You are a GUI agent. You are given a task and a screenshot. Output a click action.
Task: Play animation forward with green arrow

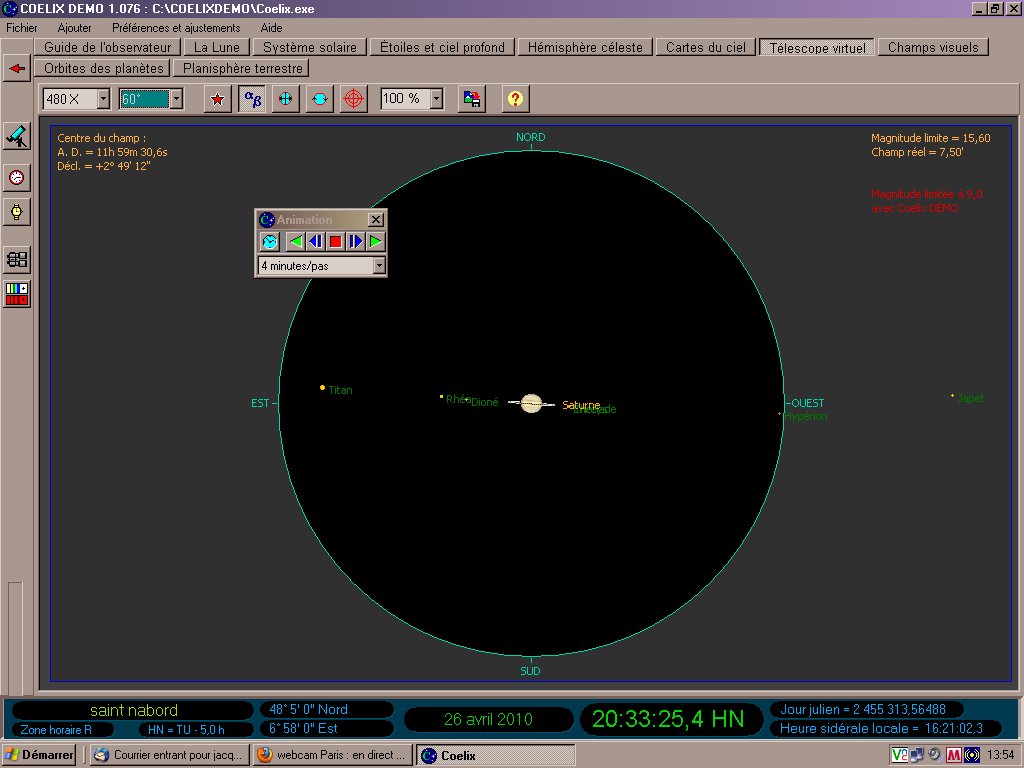pyautogui.click(x=376, y=242)
